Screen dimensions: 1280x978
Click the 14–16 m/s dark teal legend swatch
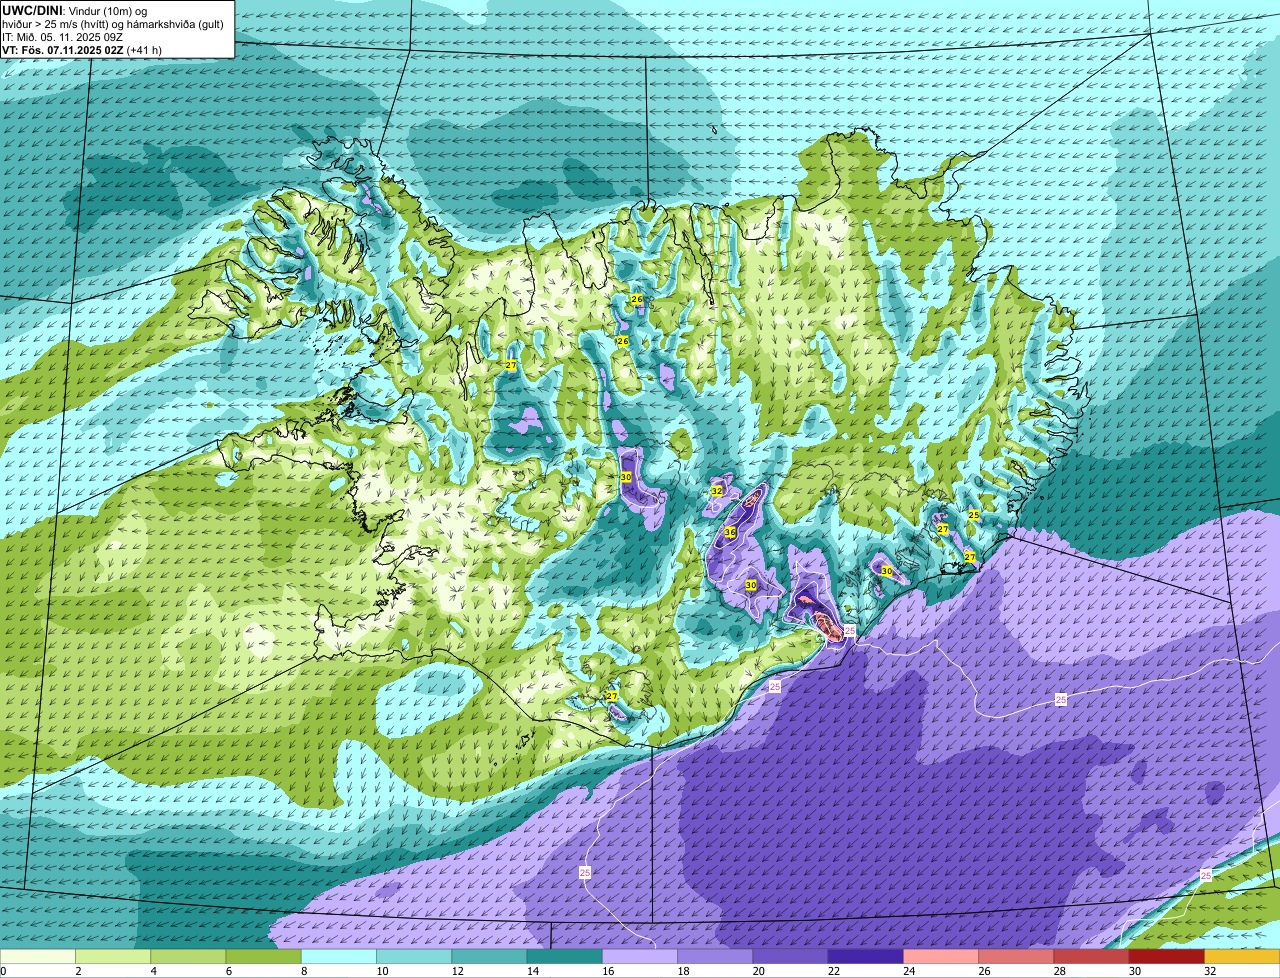565,957
